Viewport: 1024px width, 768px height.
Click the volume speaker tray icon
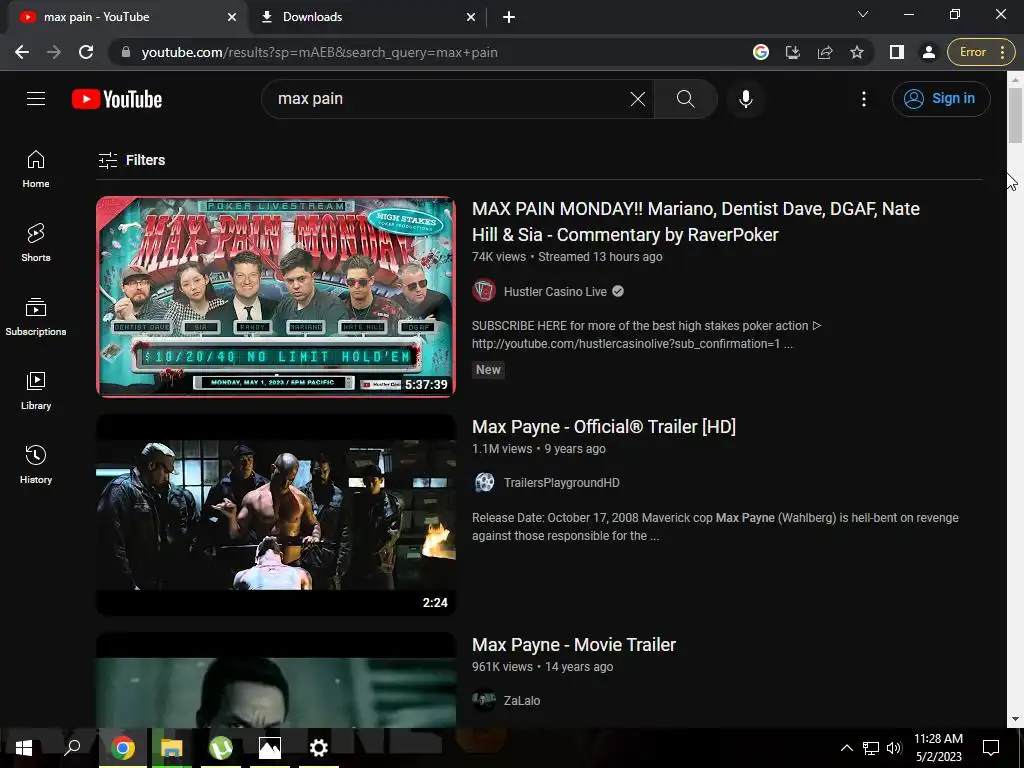(x=894, y=748)
